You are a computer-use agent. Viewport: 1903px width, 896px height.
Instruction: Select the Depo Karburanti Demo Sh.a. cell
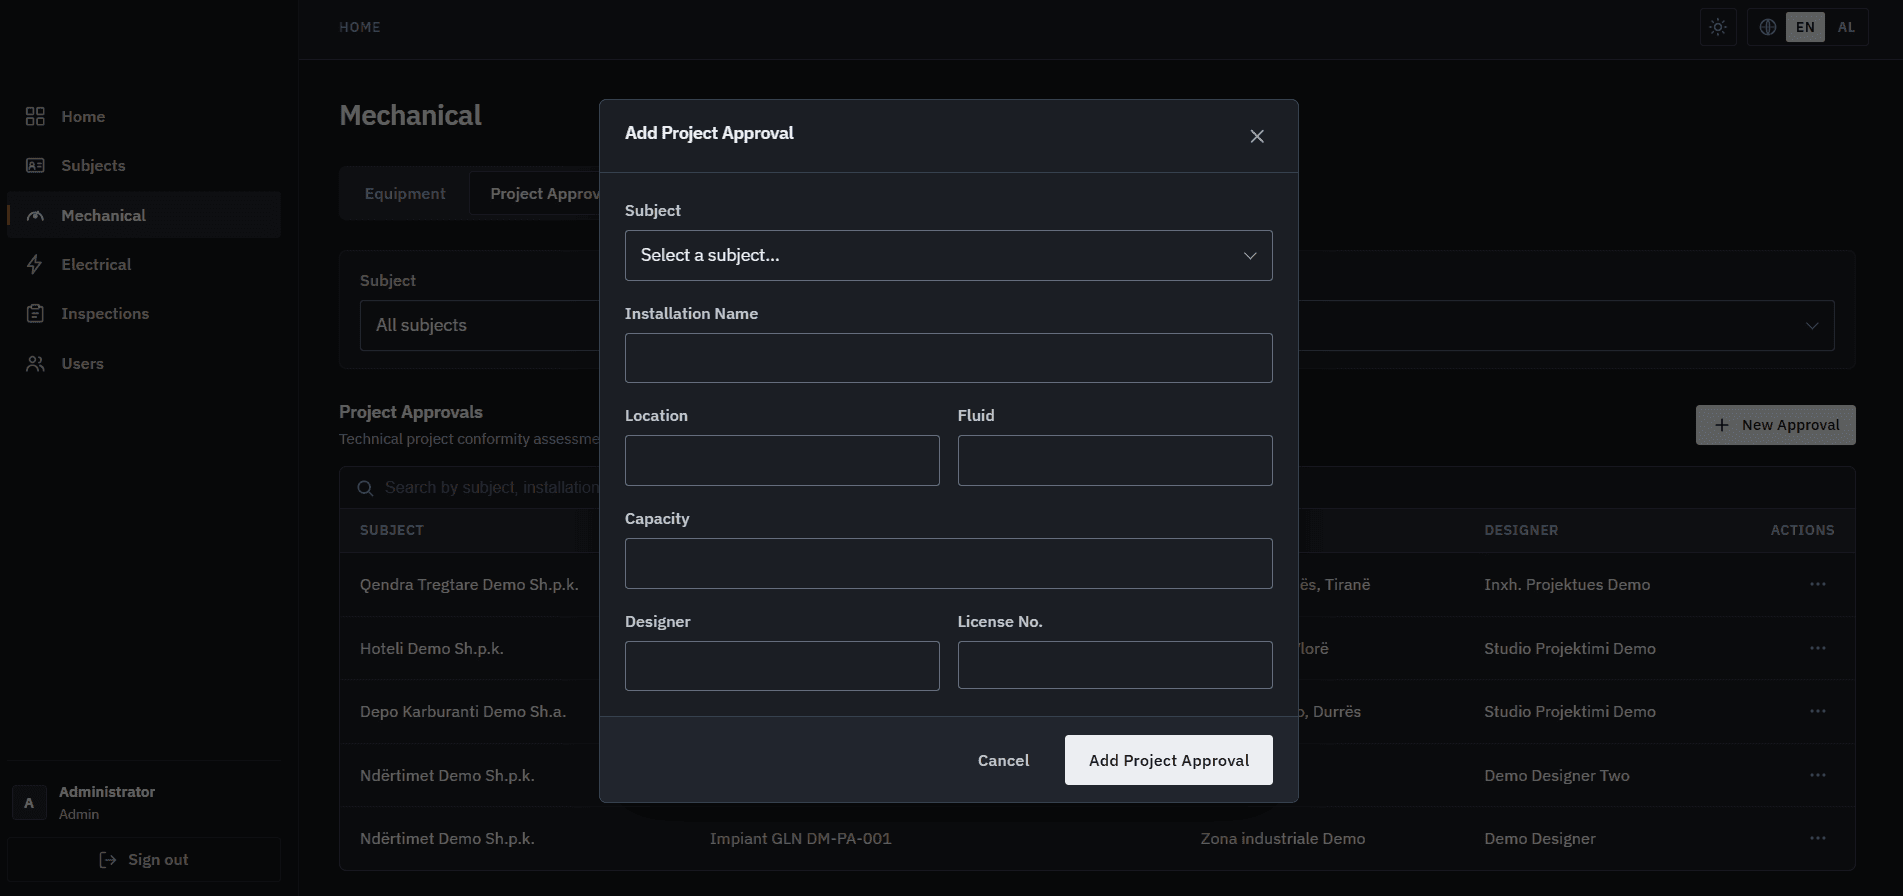(x=463, y=712)
